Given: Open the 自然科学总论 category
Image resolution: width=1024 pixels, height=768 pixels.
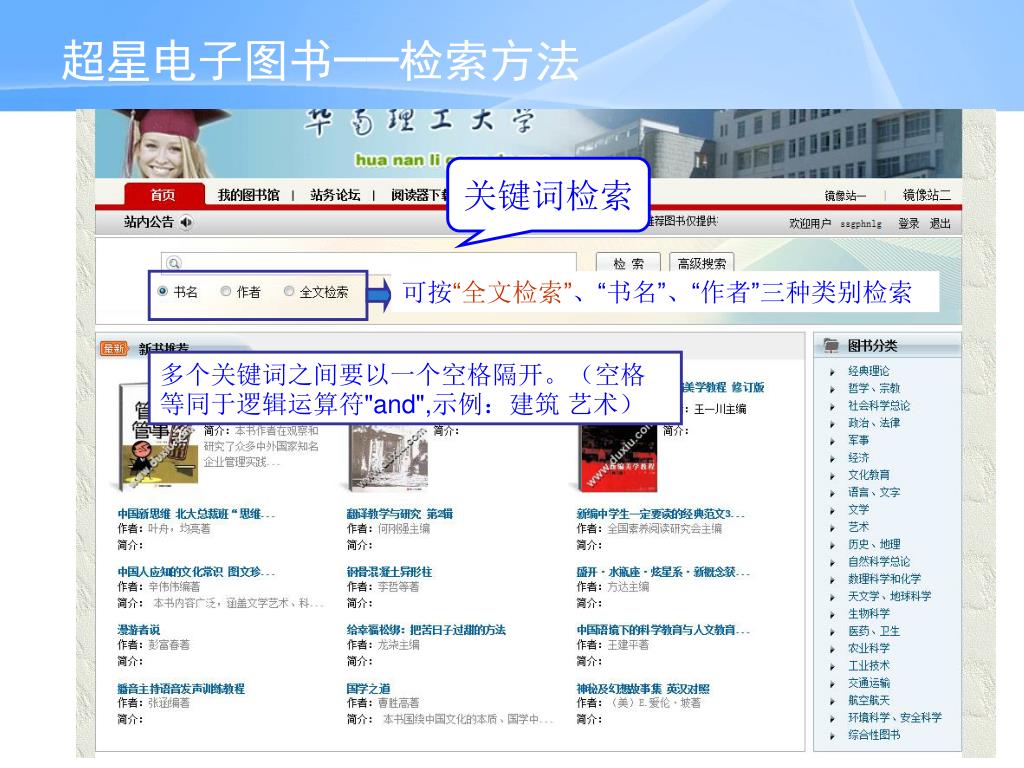Looking at the screenshot, I should pyautogui.click(x=879, y=562).
